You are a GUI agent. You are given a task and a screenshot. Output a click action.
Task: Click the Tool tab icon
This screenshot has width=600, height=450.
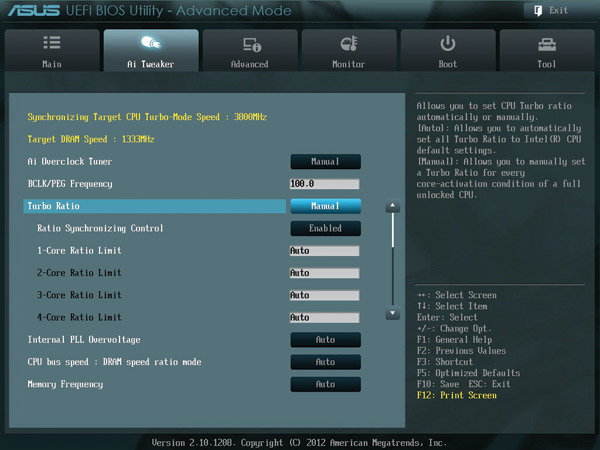pyautogui.click(x=547, y=45)
